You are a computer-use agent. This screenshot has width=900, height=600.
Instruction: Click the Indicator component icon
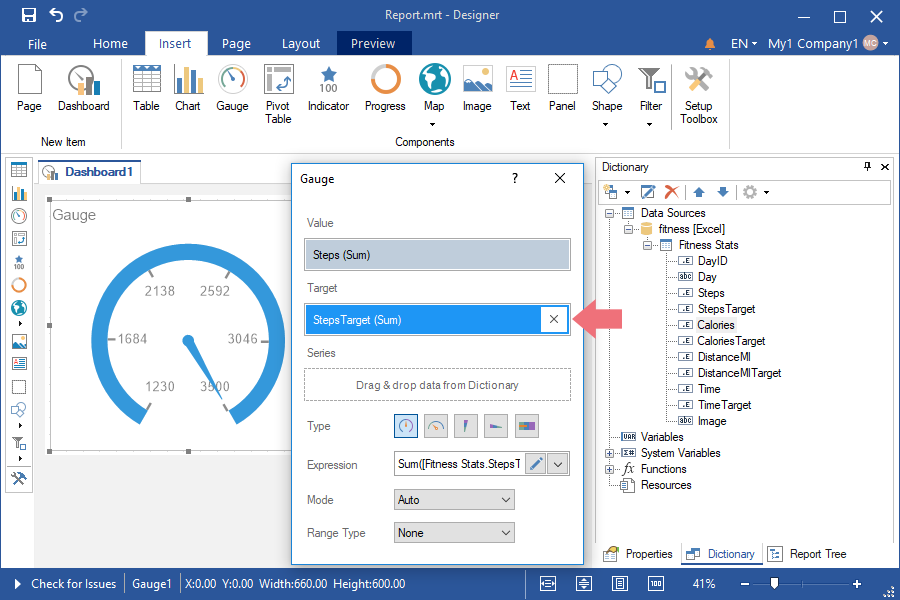(x=328, y=88)
